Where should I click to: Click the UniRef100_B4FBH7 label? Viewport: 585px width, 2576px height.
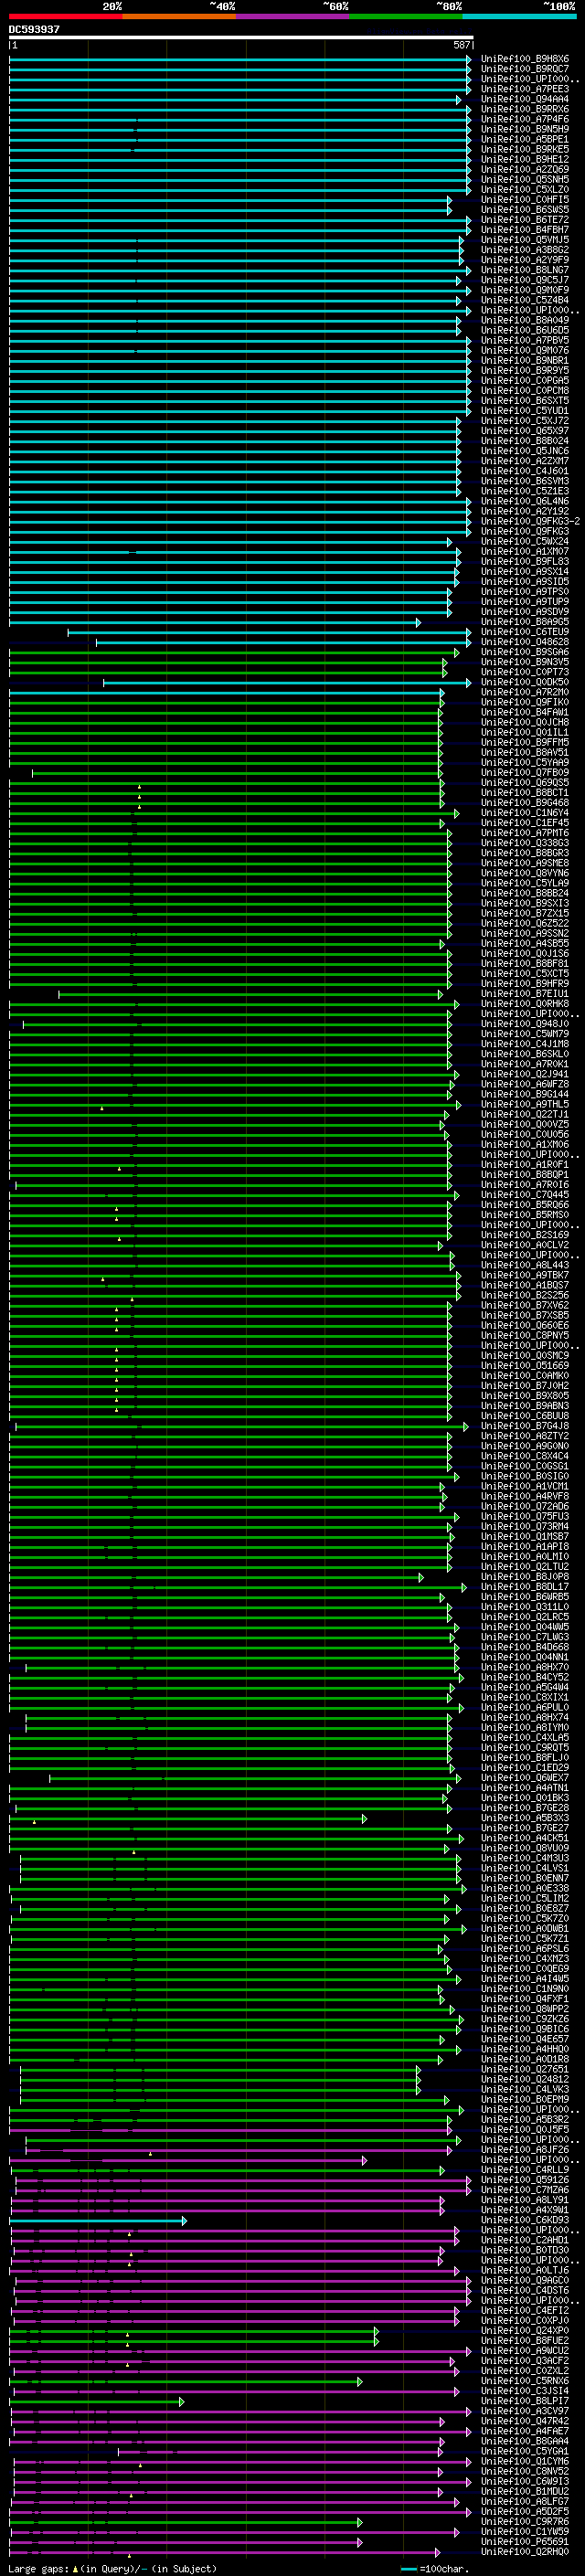pyautogui.click(x=525, y=230)
